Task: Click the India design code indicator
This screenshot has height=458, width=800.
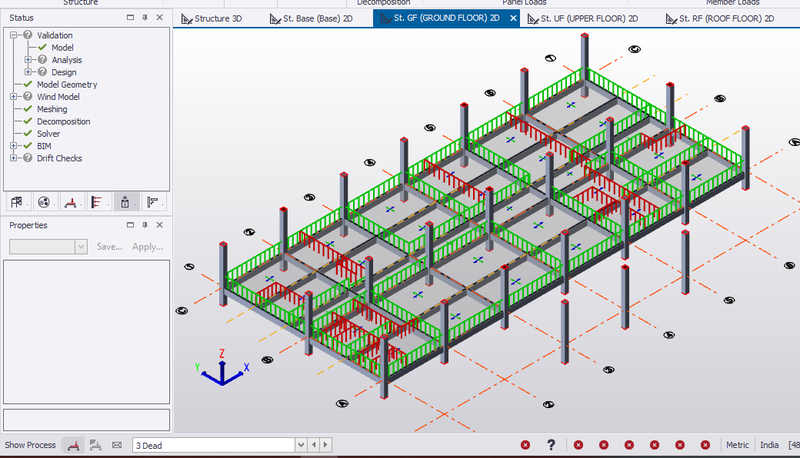Action: pyautogui.click(x=769, y=445)
